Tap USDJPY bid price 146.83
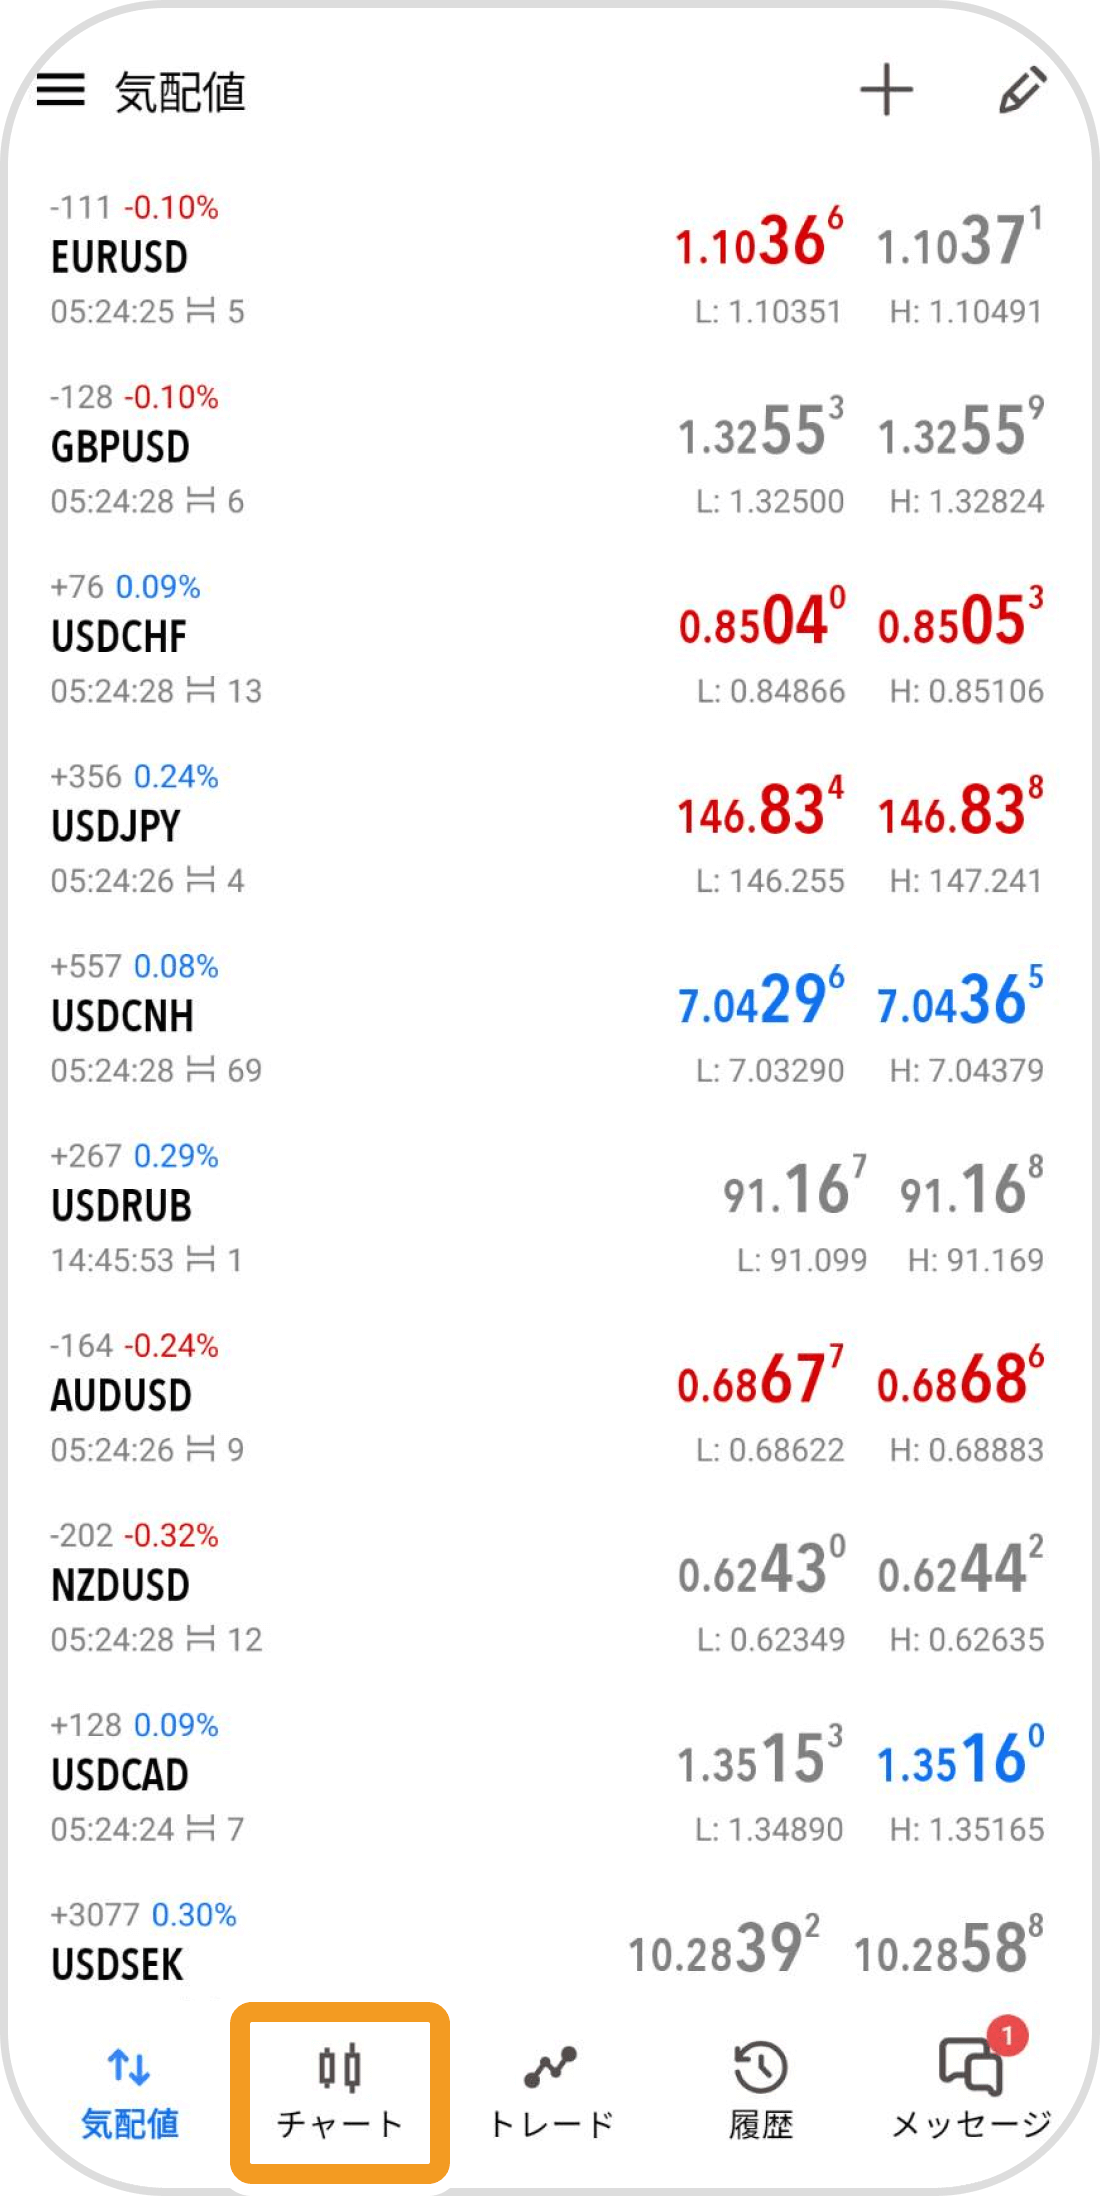1100x2196 pixels. tap(761, 808)
